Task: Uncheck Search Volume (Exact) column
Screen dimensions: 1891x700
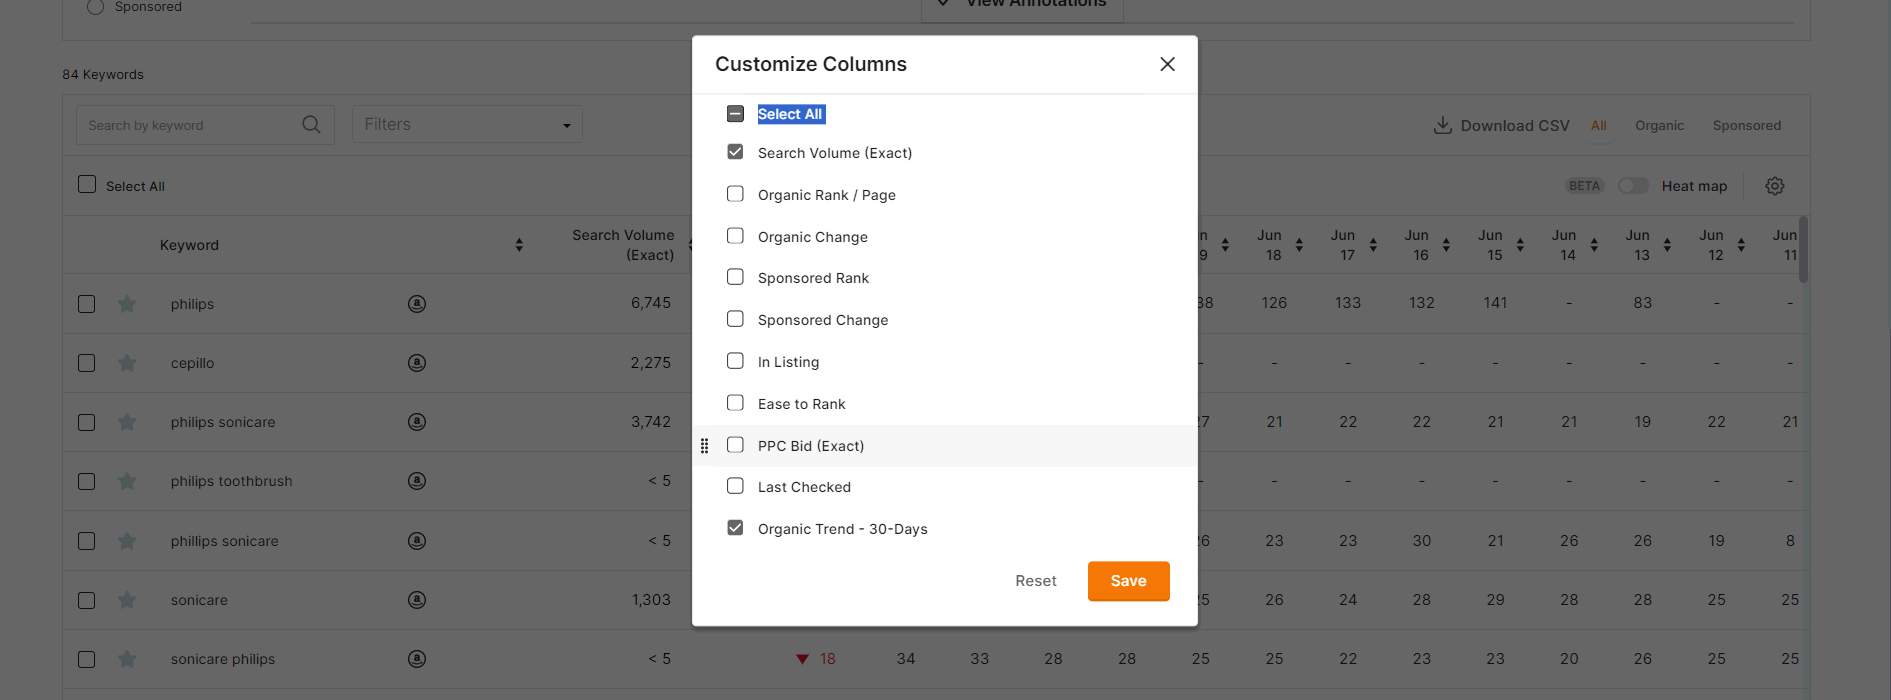Action: pos(735,152)
